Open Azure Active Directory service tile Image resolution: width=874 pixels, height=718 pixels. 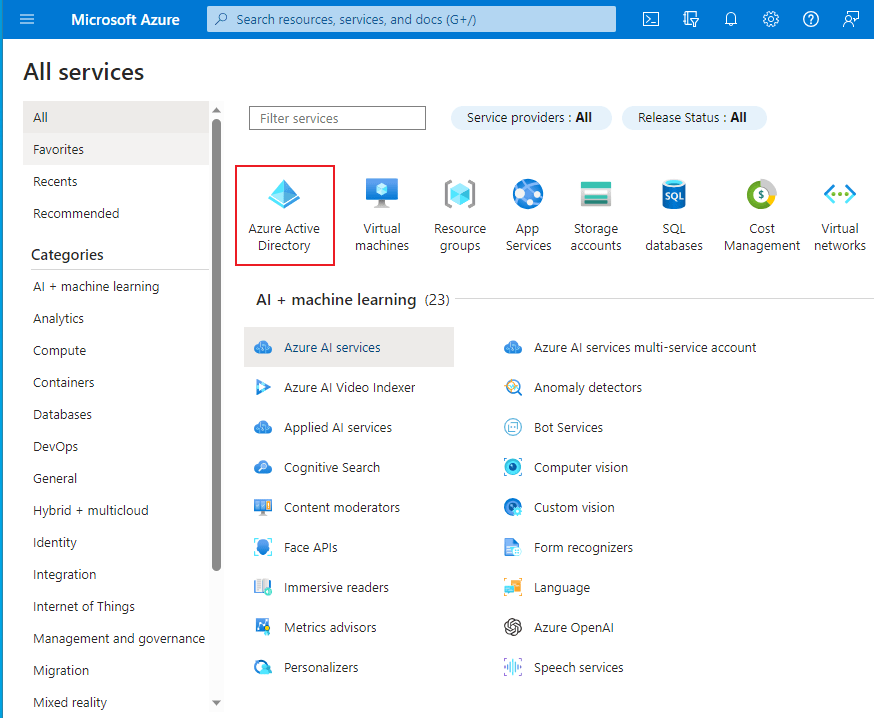[x=285, y=215]
